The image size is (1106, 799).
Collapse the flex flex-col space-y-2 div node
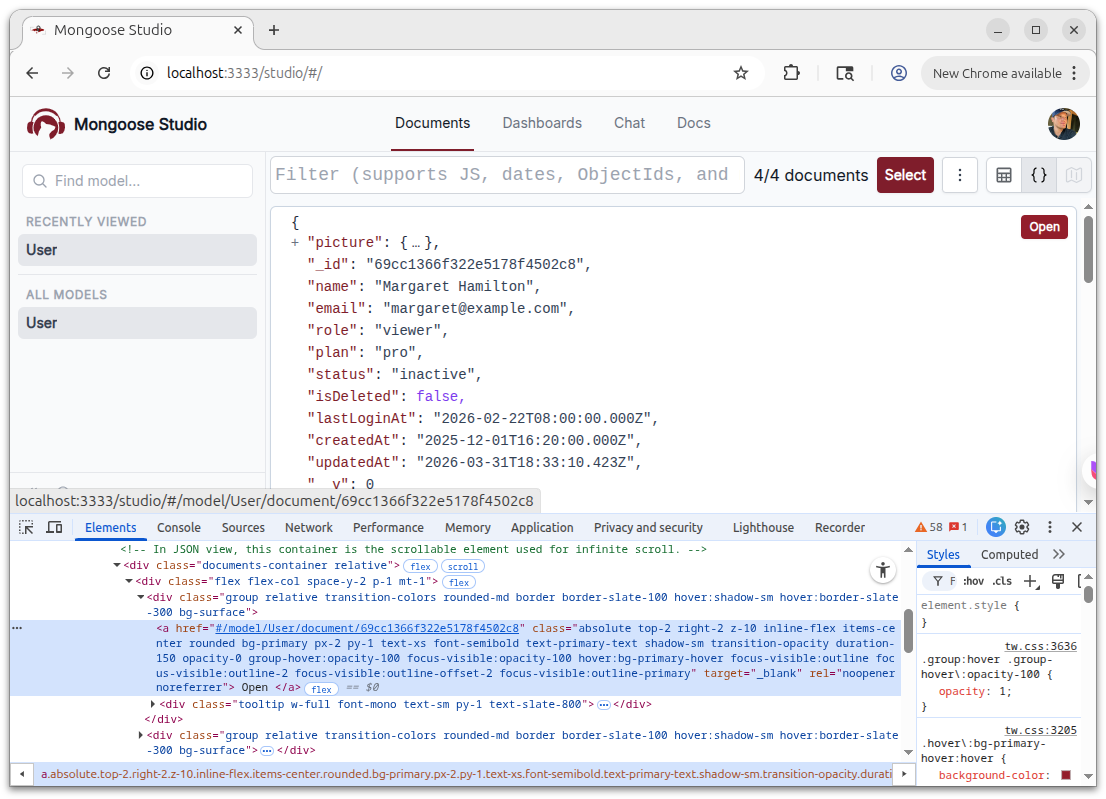coord(129,581)
